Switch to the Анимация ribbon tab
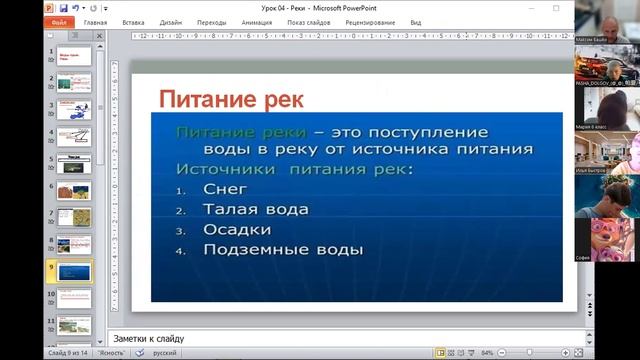The image size is (640, 360). pos(256,22)
